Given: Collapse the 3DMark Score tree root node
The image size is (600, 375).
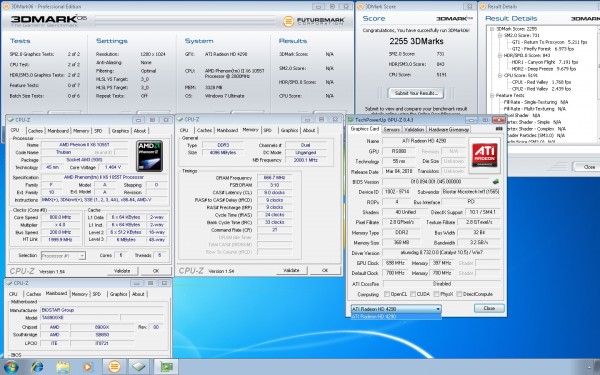Looking at the screenshot, I should [x=492, y=29].
